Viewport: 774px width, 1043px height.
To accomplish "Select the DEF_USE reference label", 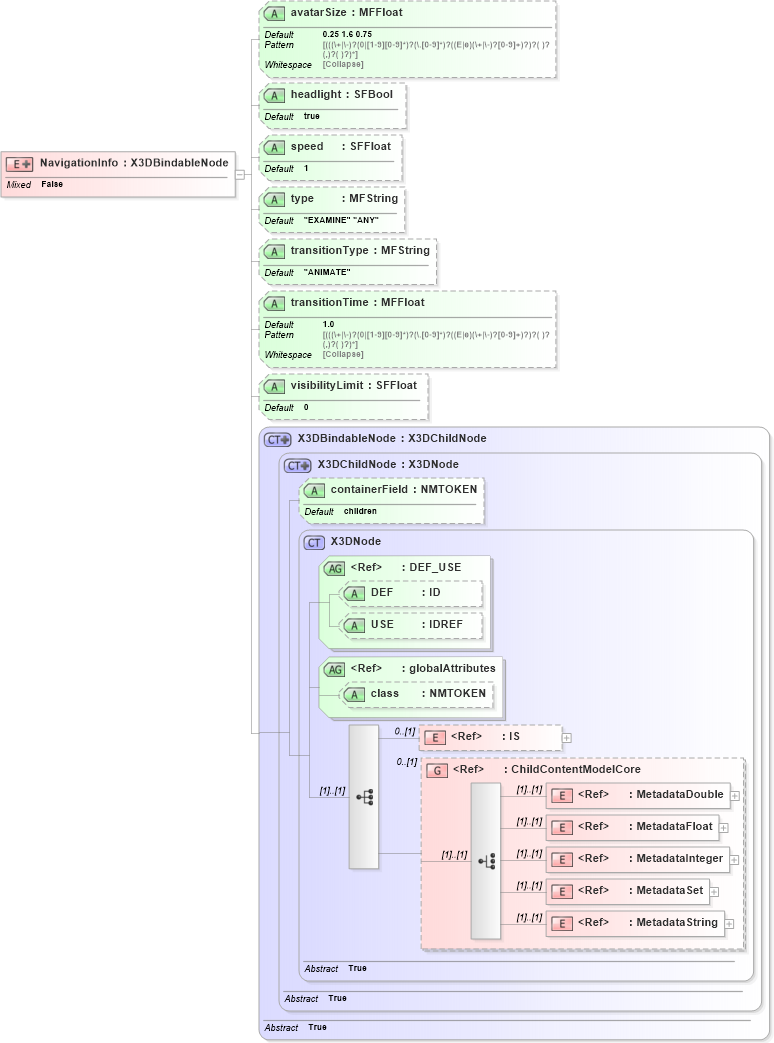I will click(x=406, y=567).
